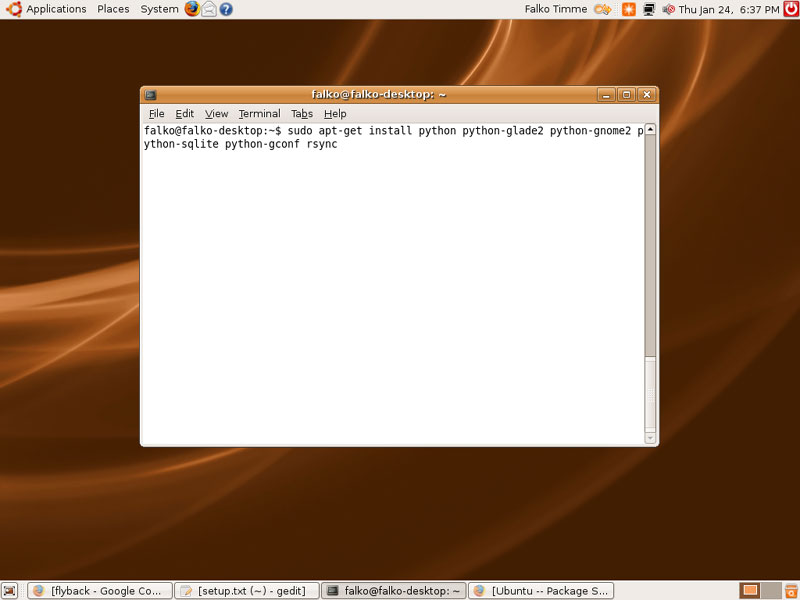
Task: Click terminal scrollbar down arrow
Action: click(x=650, y=438)
